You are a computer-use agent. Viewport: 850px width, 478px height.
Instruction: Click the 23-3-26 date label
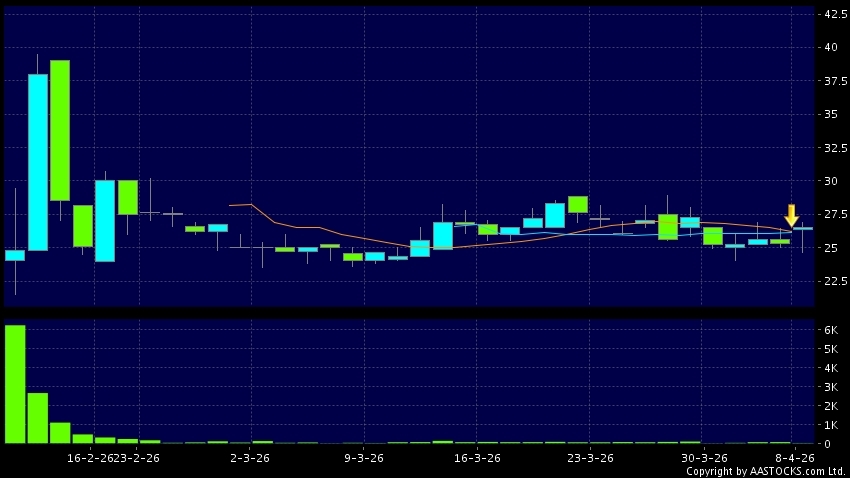click(590, 457)
